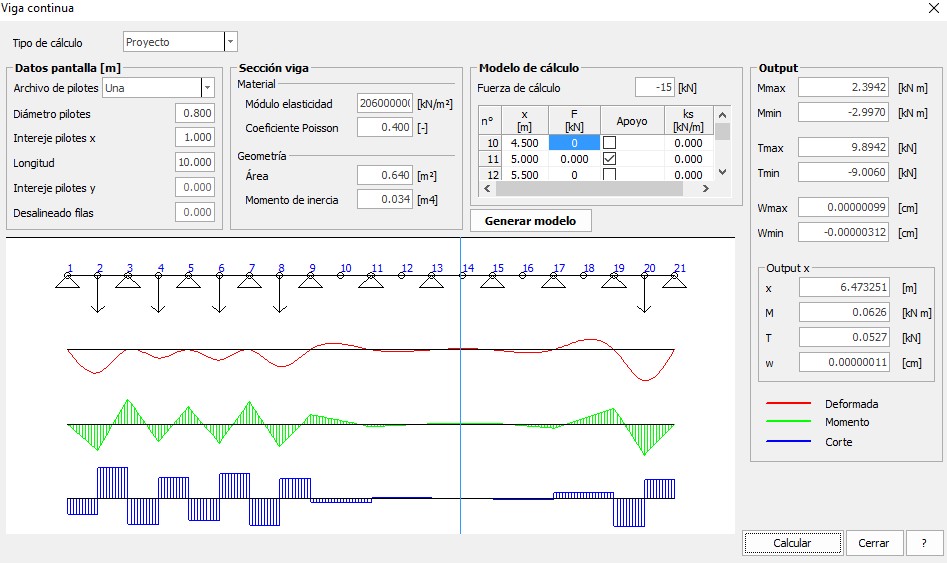The width and height of the screenshot is (947, 563).
Task: Select the F column header in table
Action: [574, 120]
